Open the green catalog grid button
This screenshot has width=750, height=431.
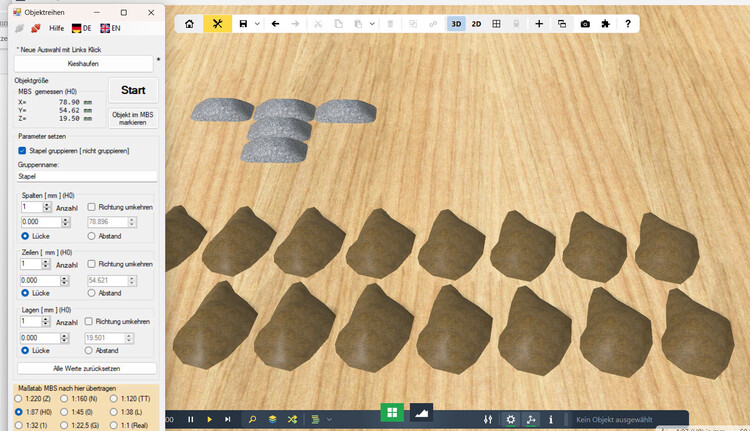point(392,412)
